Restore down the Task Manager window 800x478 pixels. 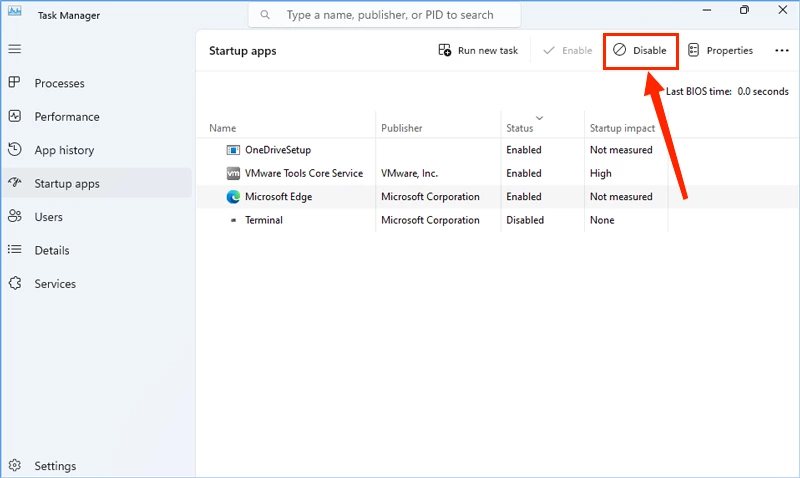(744, 10)
